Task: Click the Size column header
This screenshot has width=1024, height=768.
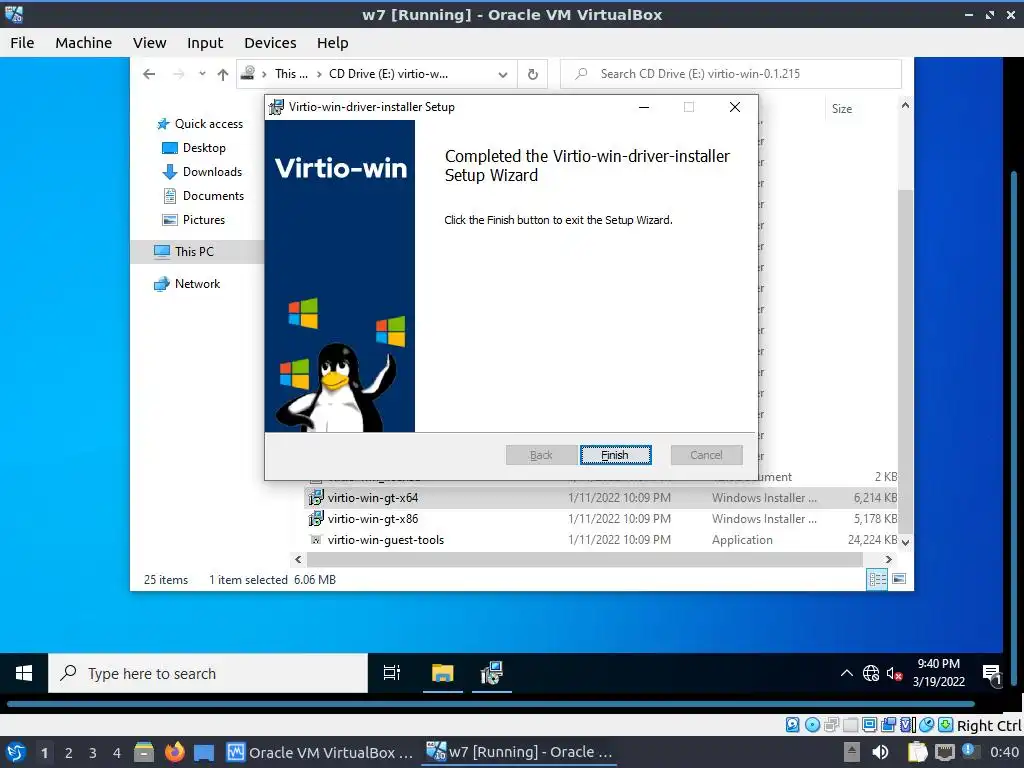Action: coord(842,109)
